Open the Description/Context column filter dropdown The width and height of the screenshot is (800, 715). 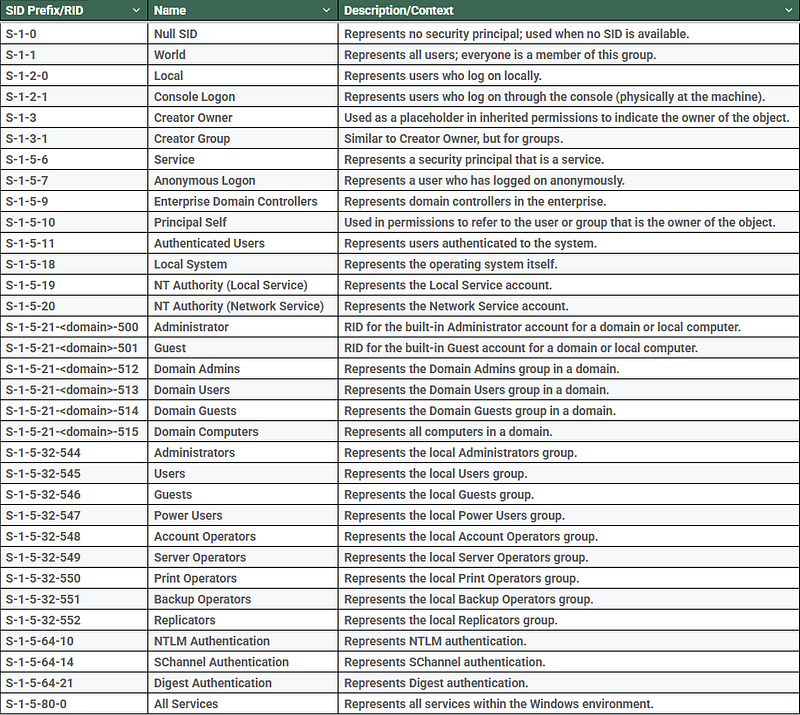788,11
